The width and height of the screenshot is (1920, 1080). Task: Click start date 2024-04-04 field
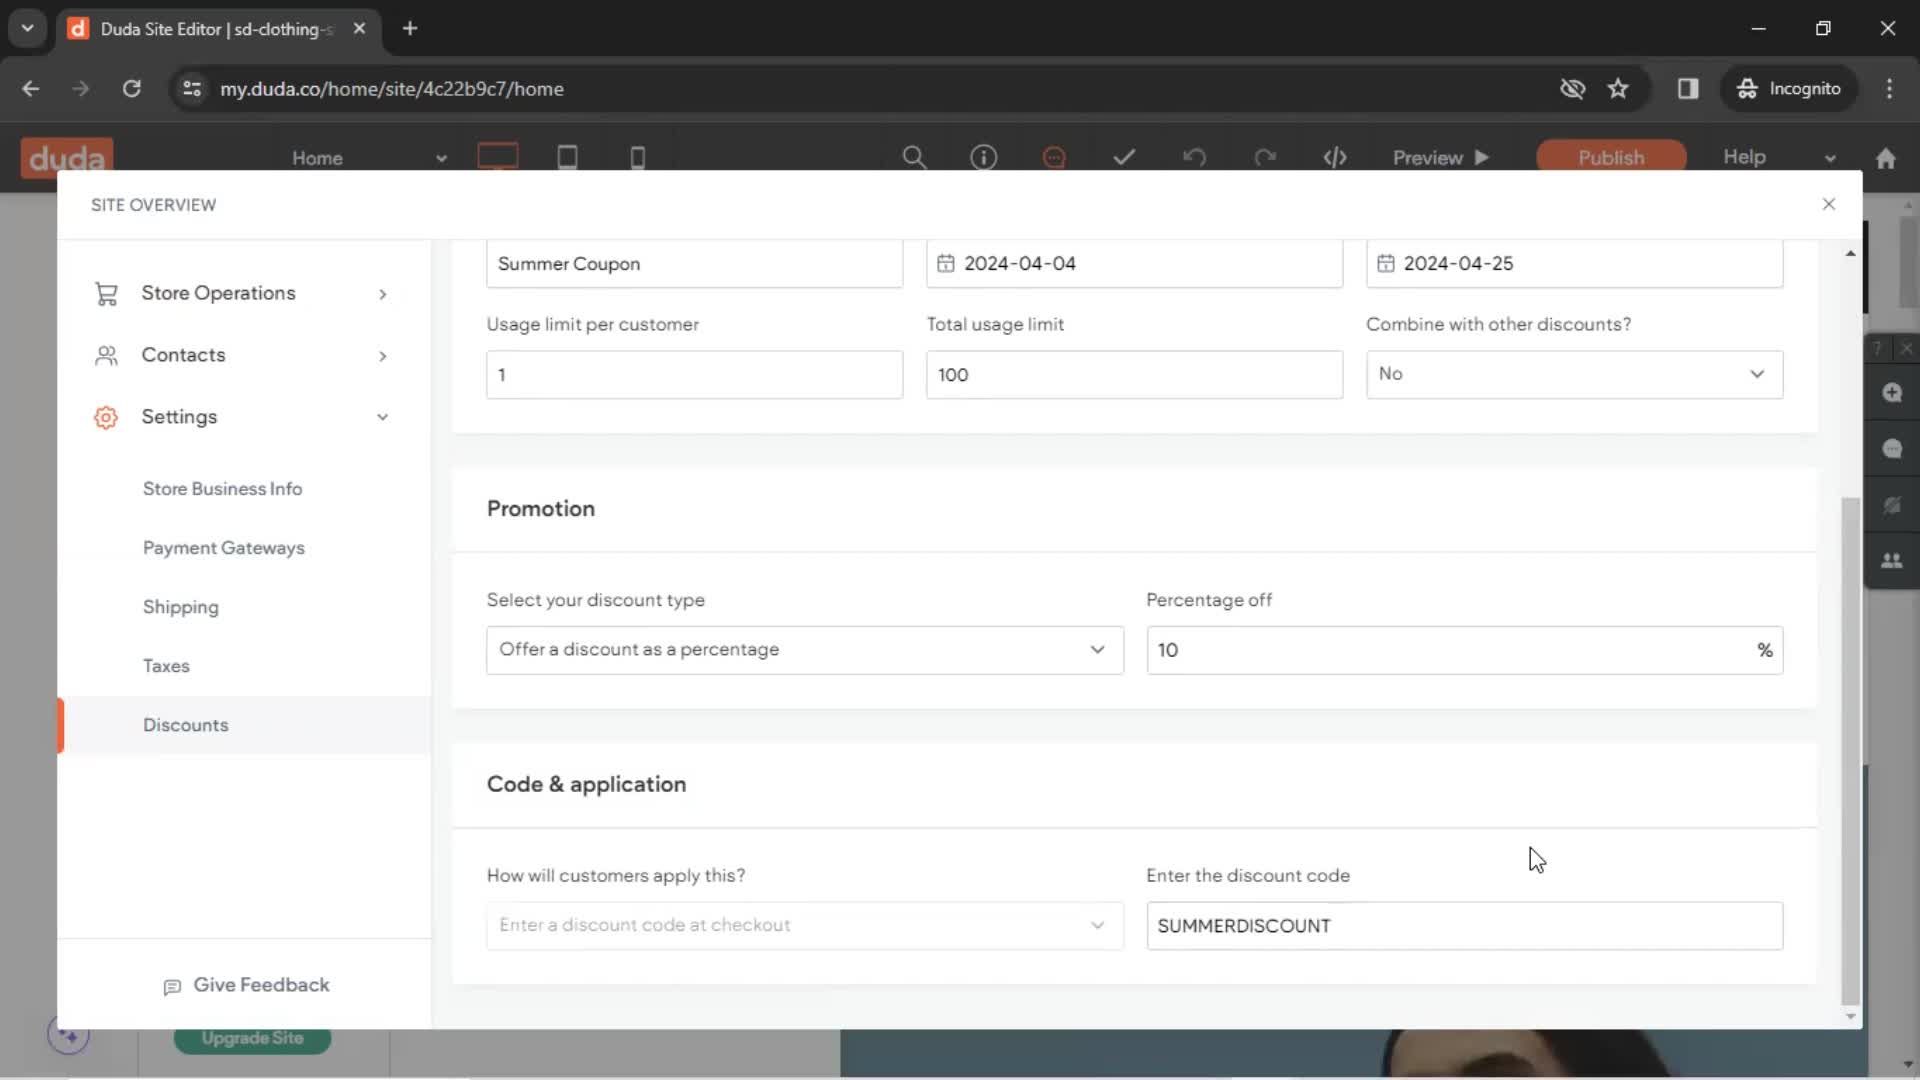(x=1134, y=264)
